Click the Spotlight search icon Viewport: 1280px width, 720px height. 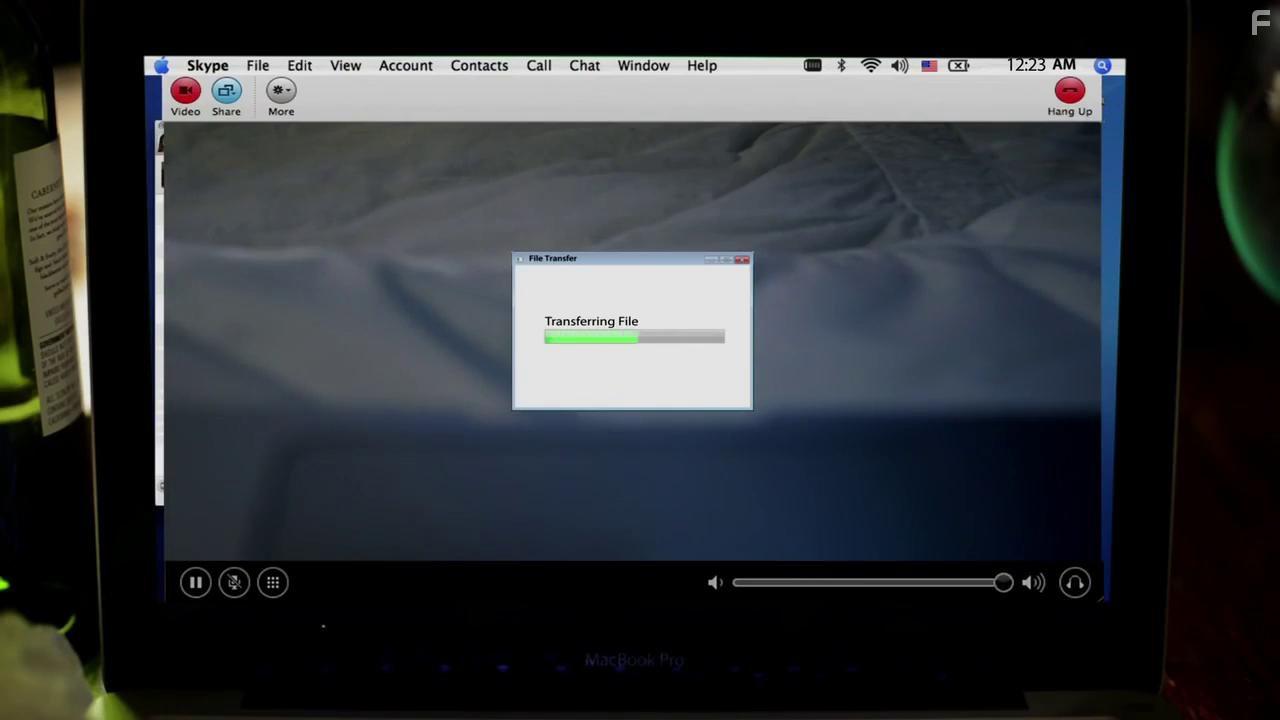tap(1102, 66)
